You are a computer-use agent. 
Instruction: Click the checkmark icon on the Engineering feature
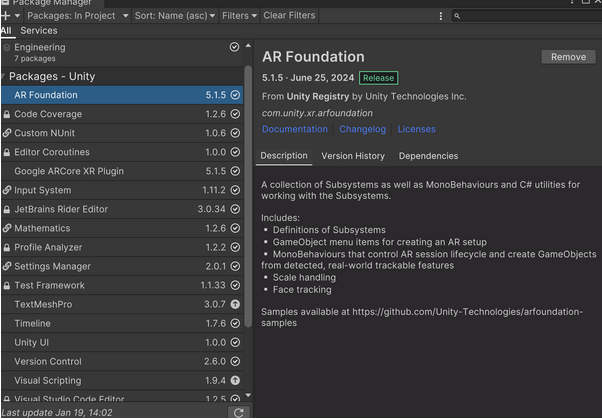point(234,47)
